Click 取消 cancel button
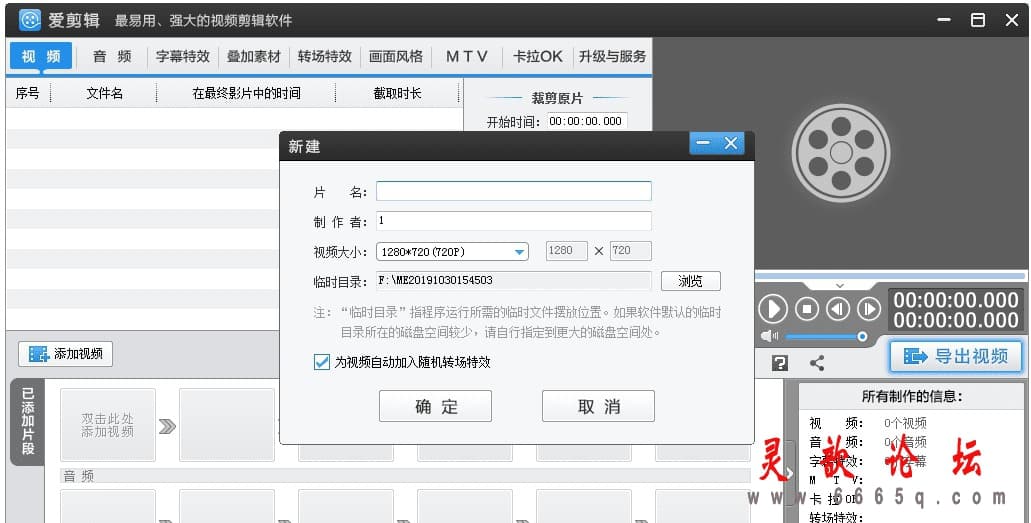The height and width of the screenshot is (523, 1031). (x=598, y=406)
